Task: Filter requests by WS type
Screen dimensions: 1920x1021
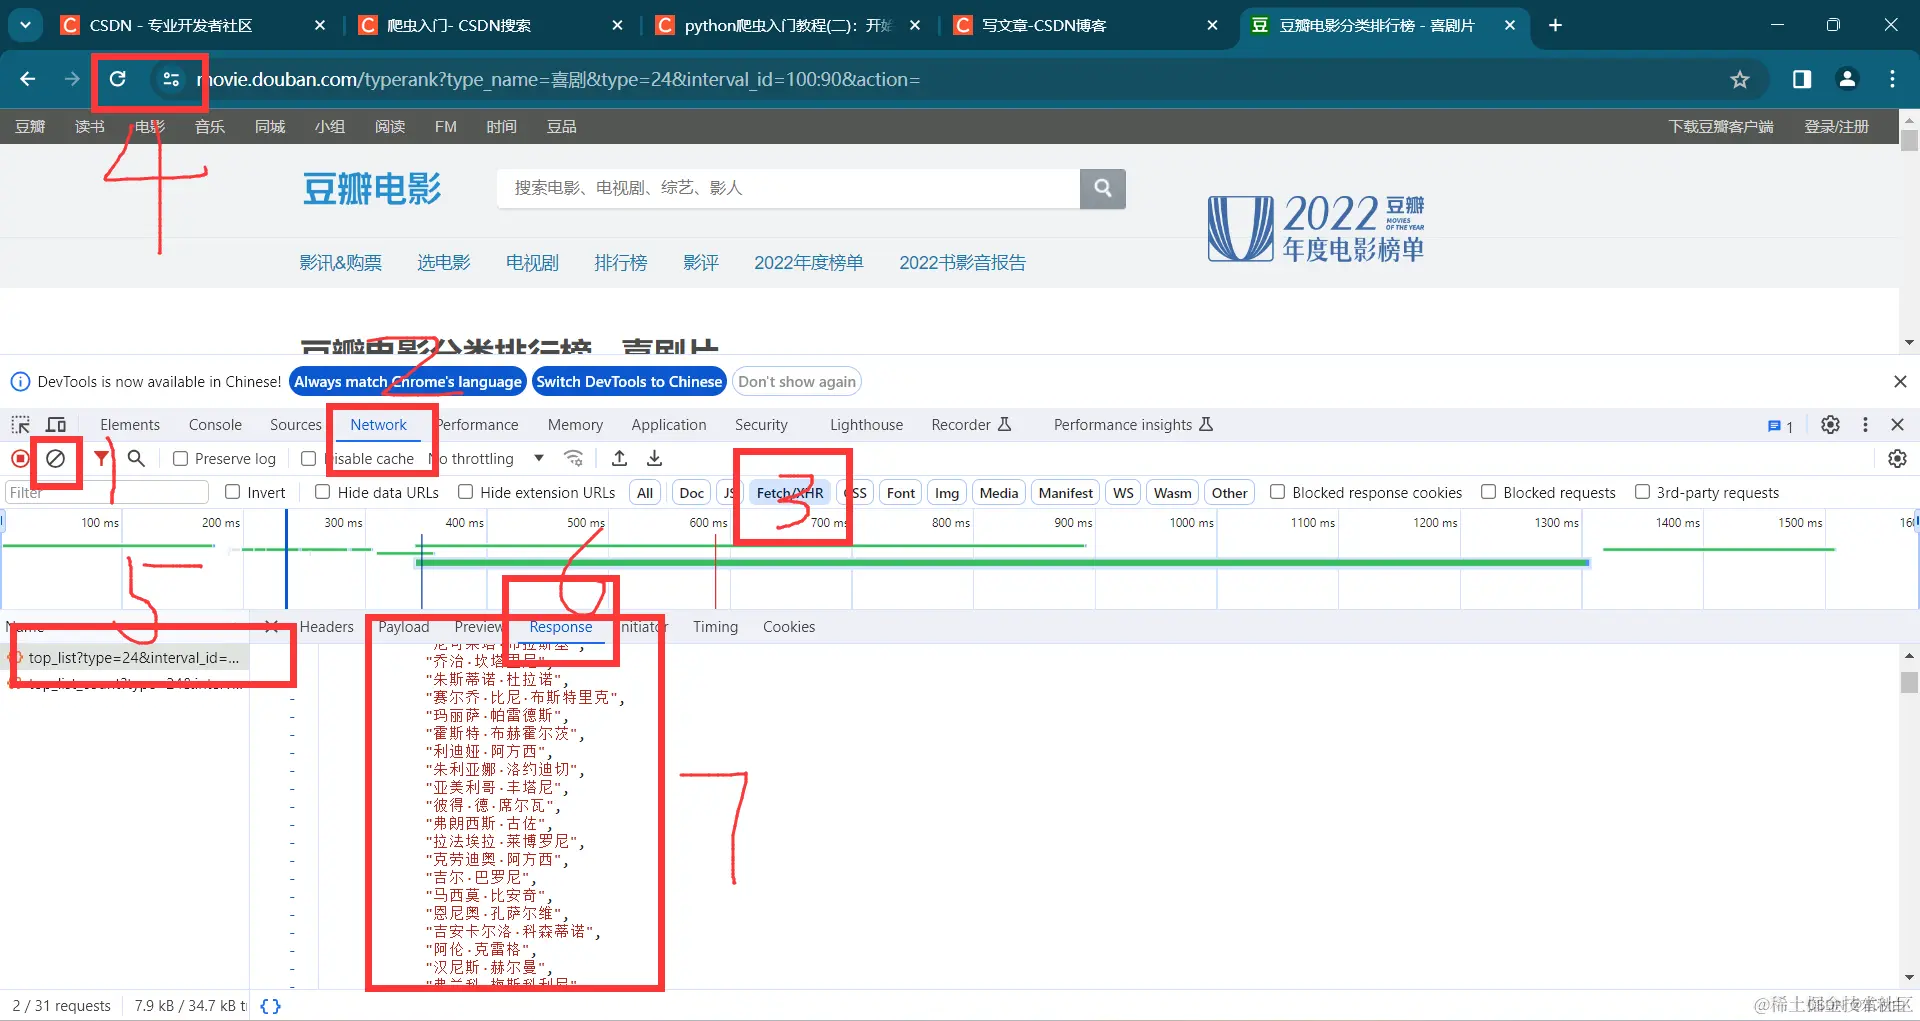Action: click(1123, 493)
